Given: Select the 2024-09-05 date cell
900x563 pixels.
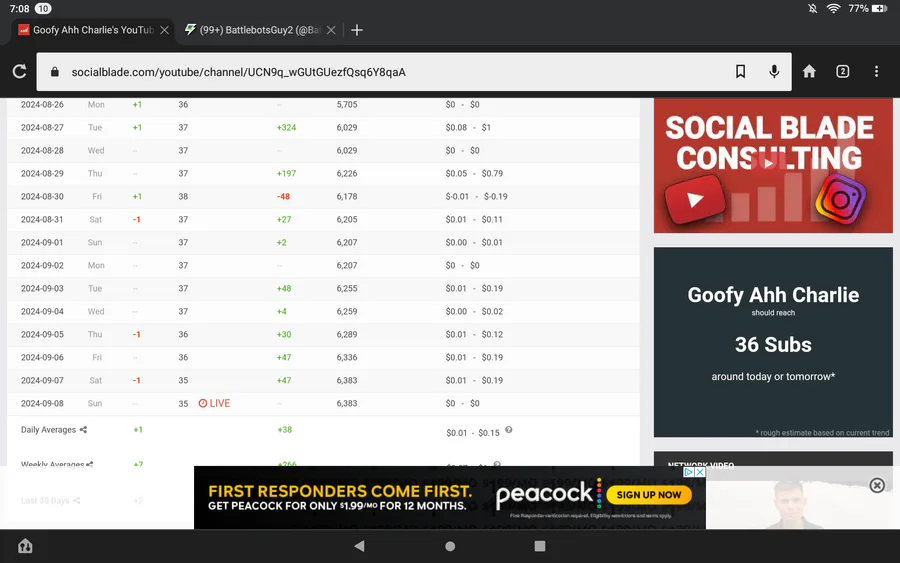Looking at the screenshot, I should point(42,334).
